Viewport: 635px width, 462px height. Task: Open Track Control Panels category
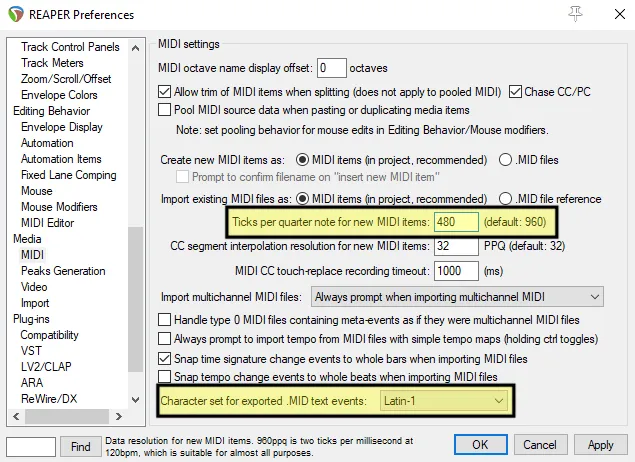pyautogui.click(x=70, y=47)
